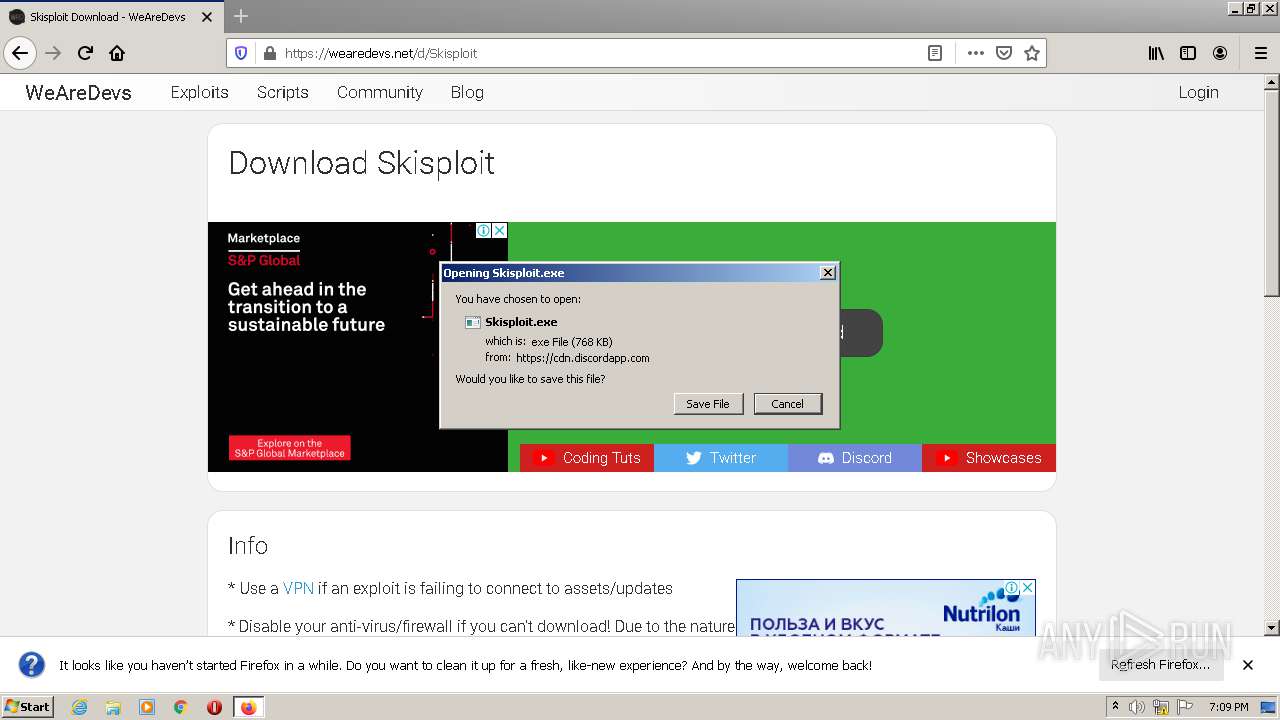Open the Discord link button
The width and height of the screenshot is (1280, 720).
[x=855, y=458]
